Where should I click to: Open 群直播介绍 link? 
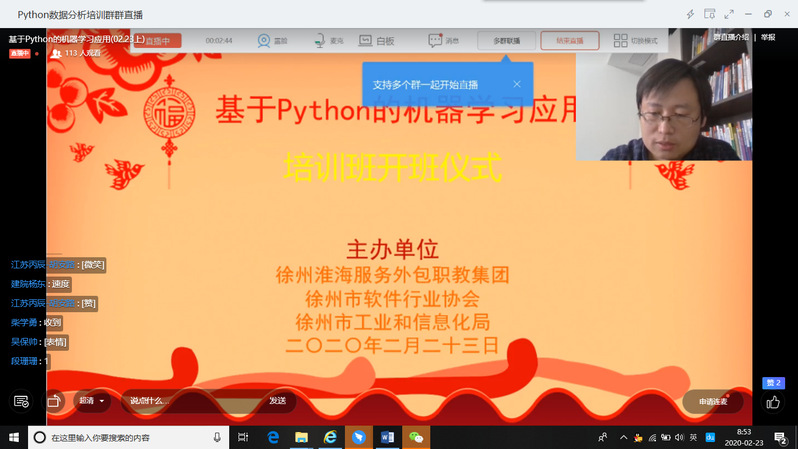click(x=730, y=36)
